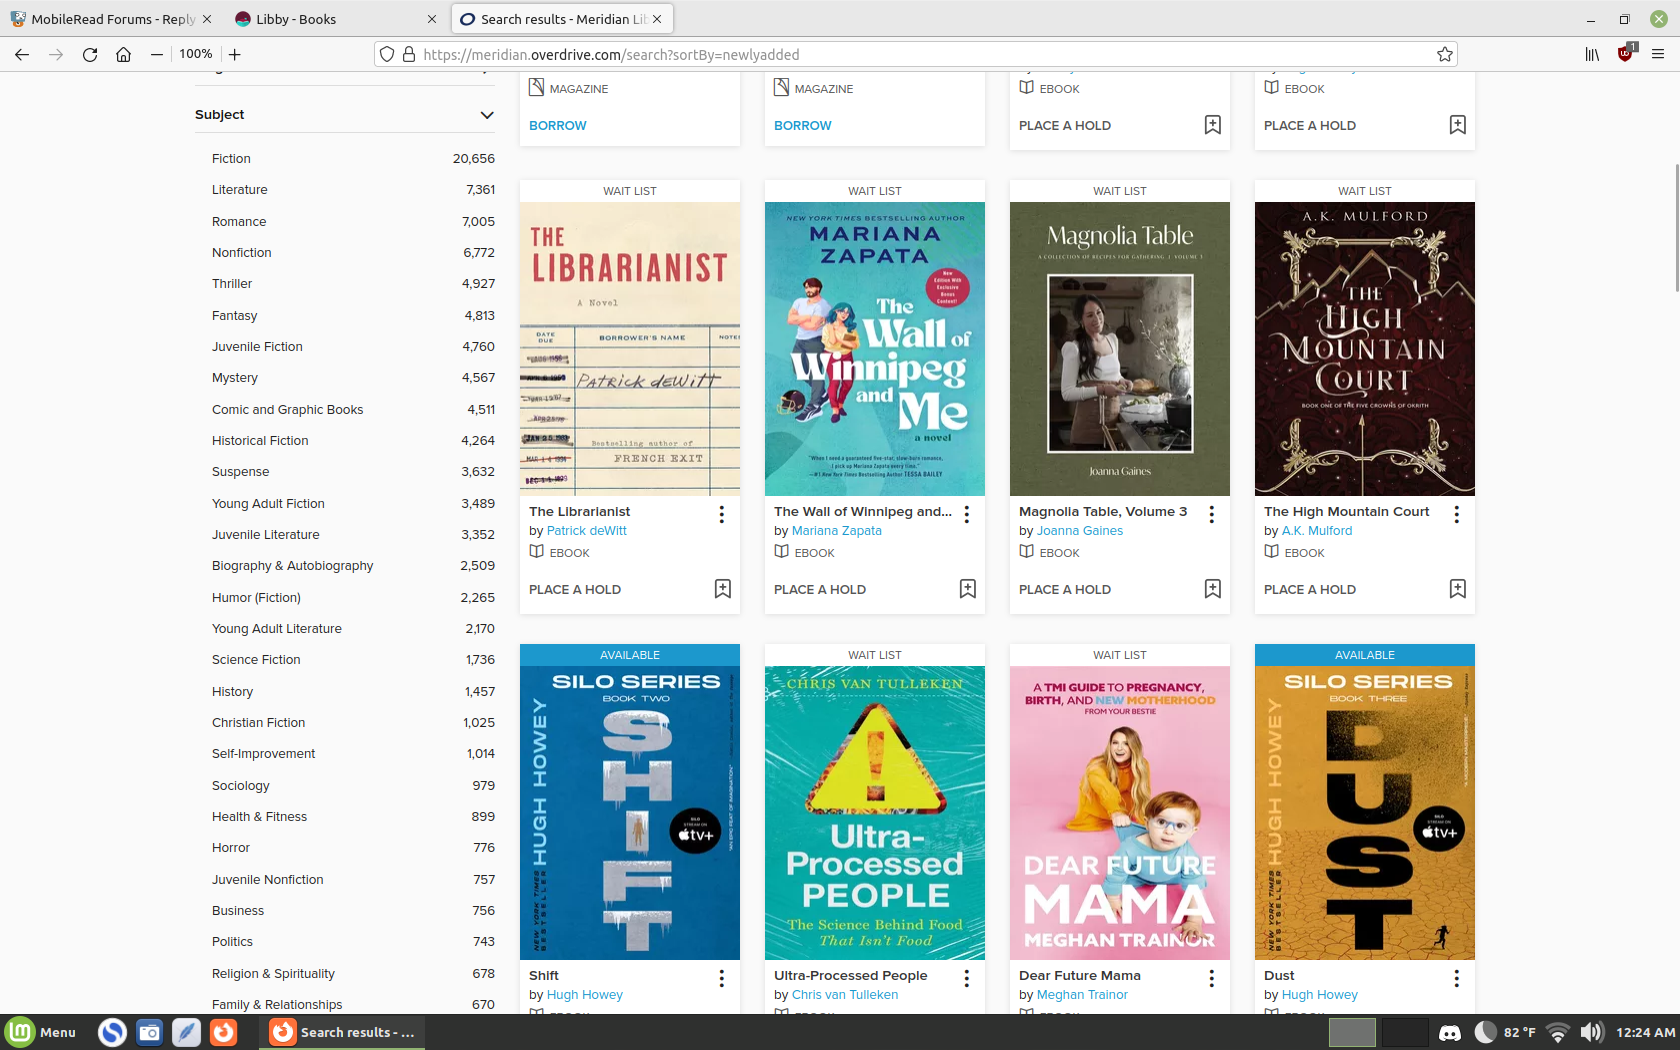Screen dimensions: 1680x1050
Task: Zoom in with the plus icon
Action: point(235,54)
